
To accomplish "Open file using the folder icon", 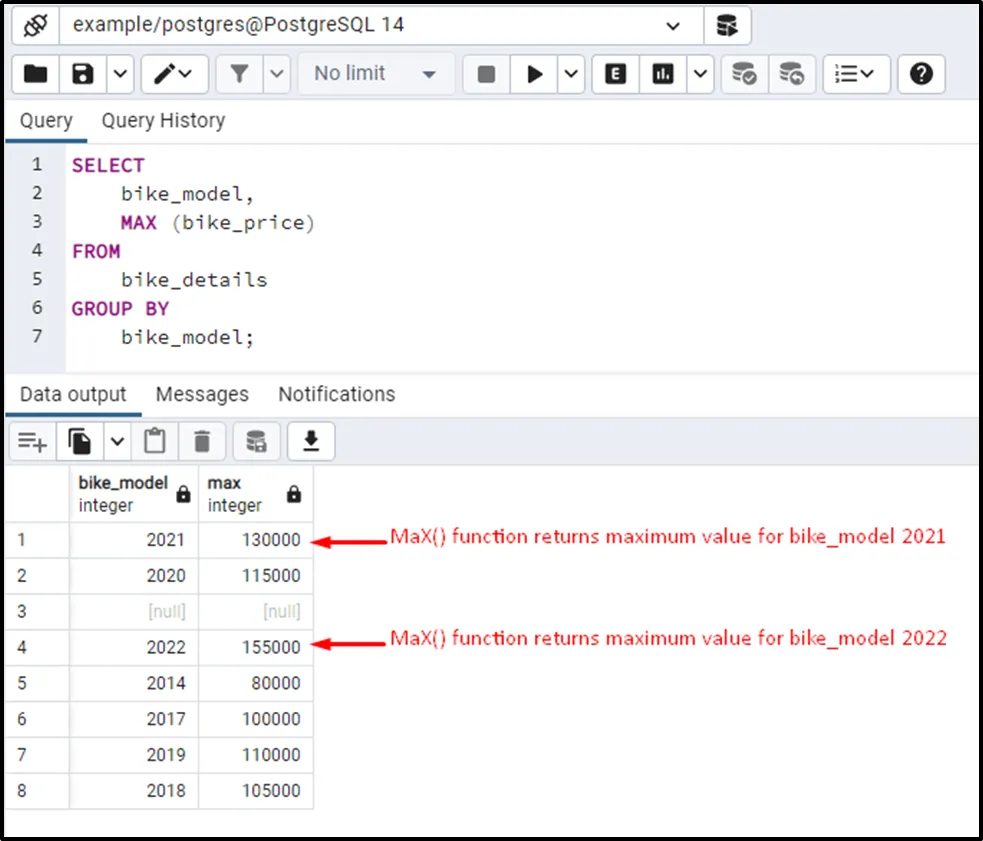I will point(36,74).
